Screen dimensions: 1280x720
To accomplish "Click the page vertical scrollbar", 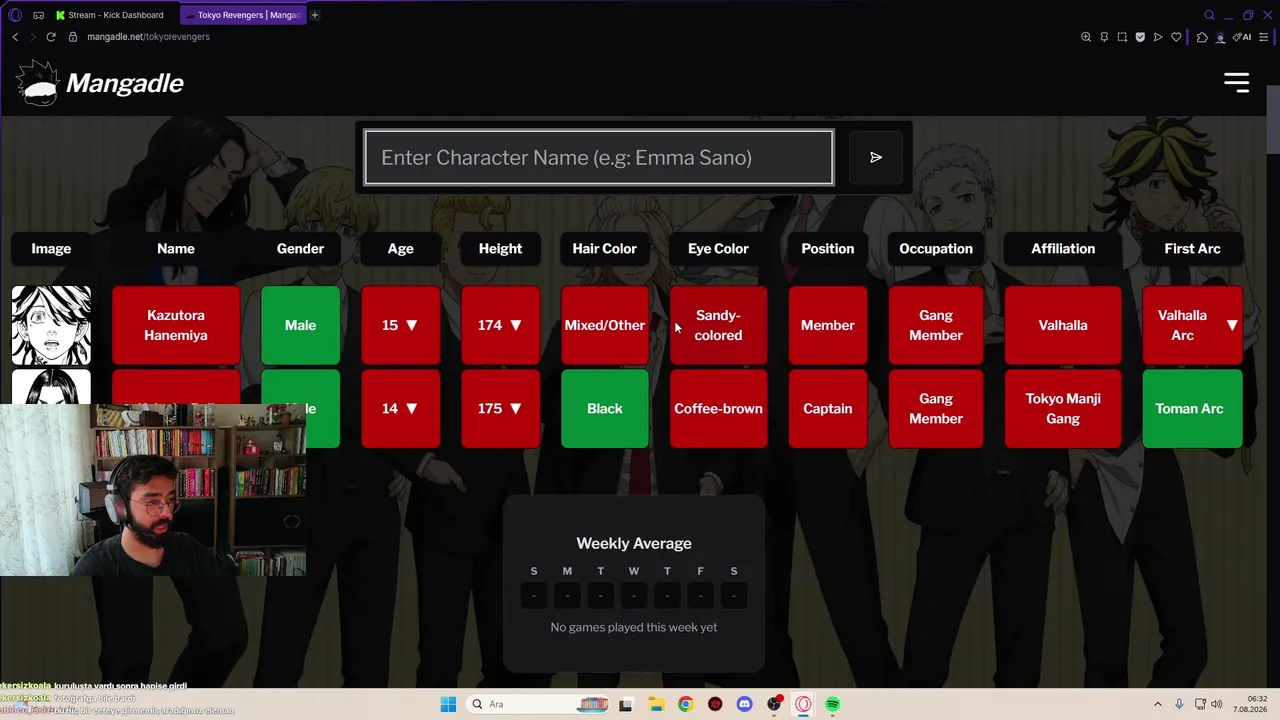I will click(x=1273, y=120).
